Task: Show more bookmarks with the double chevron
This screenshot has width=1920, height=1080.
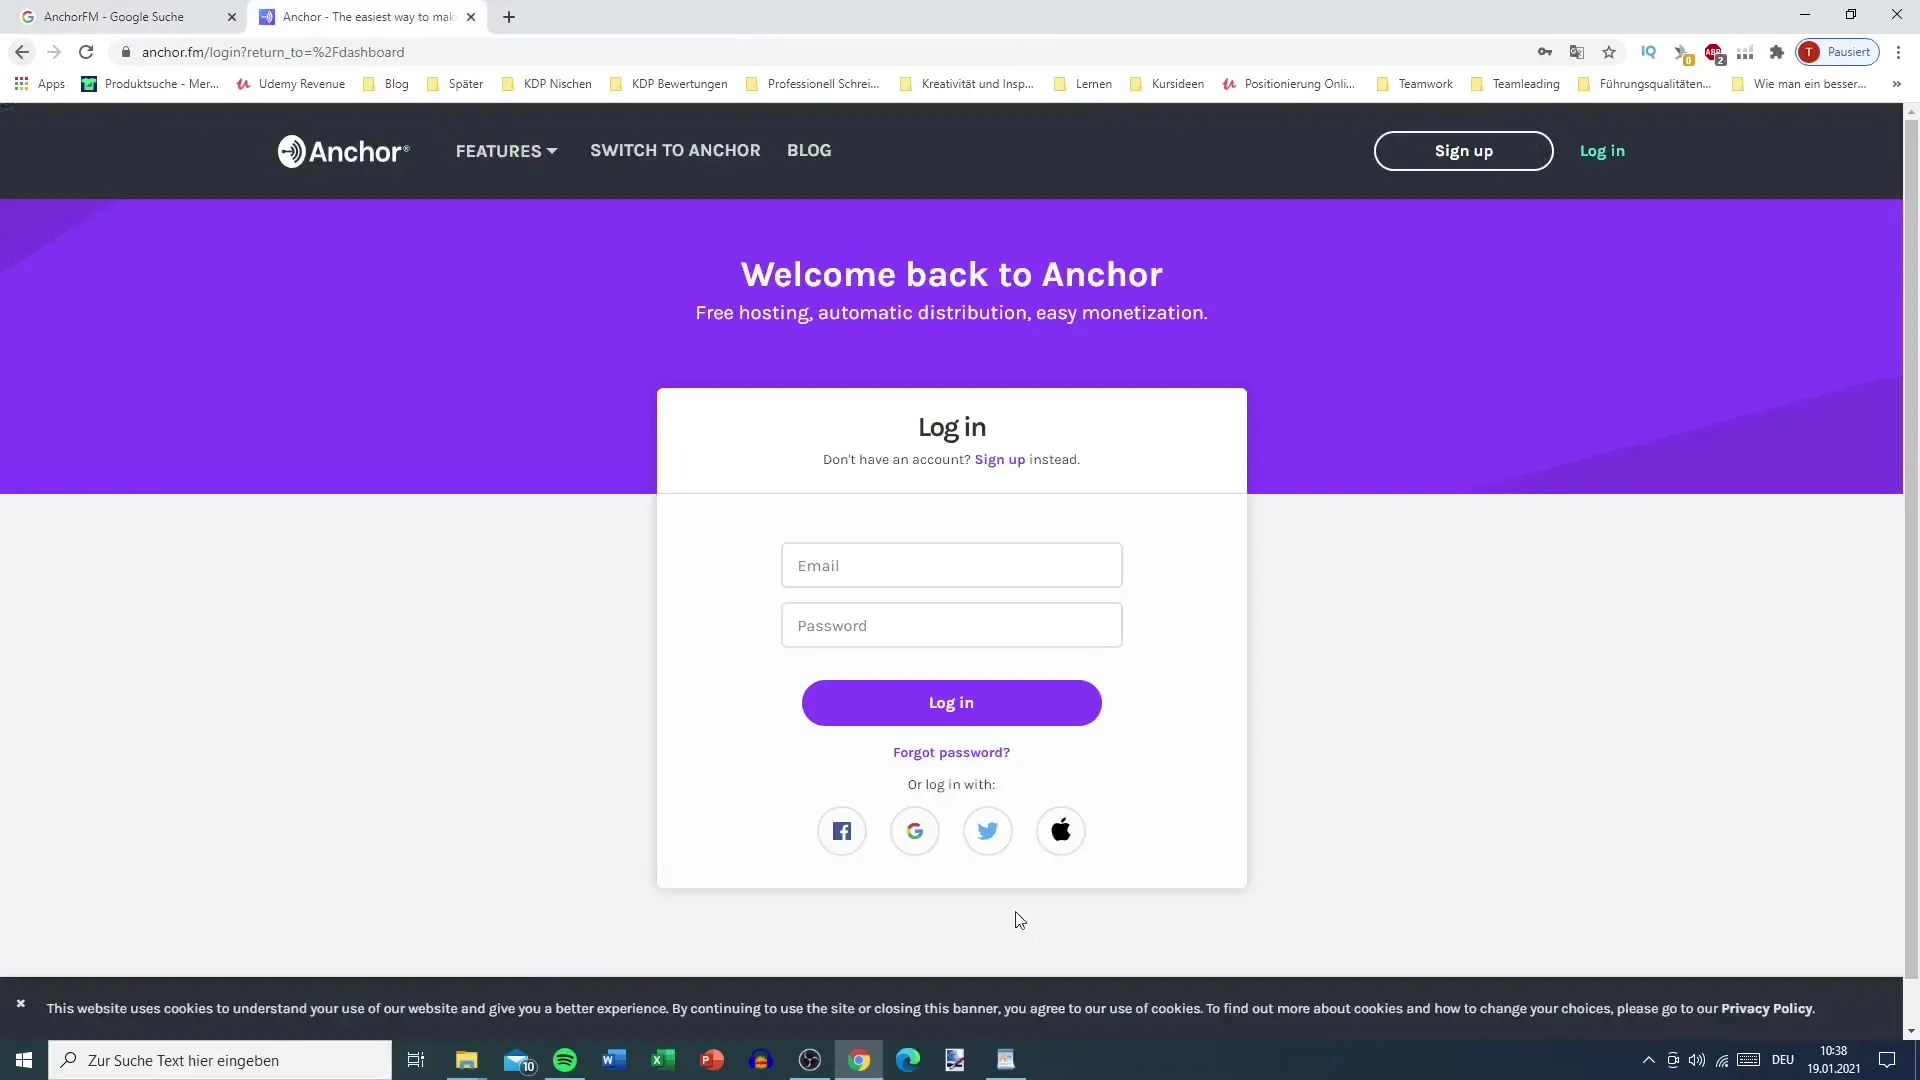Action: pyautogui.click(x=1896, y=84)
